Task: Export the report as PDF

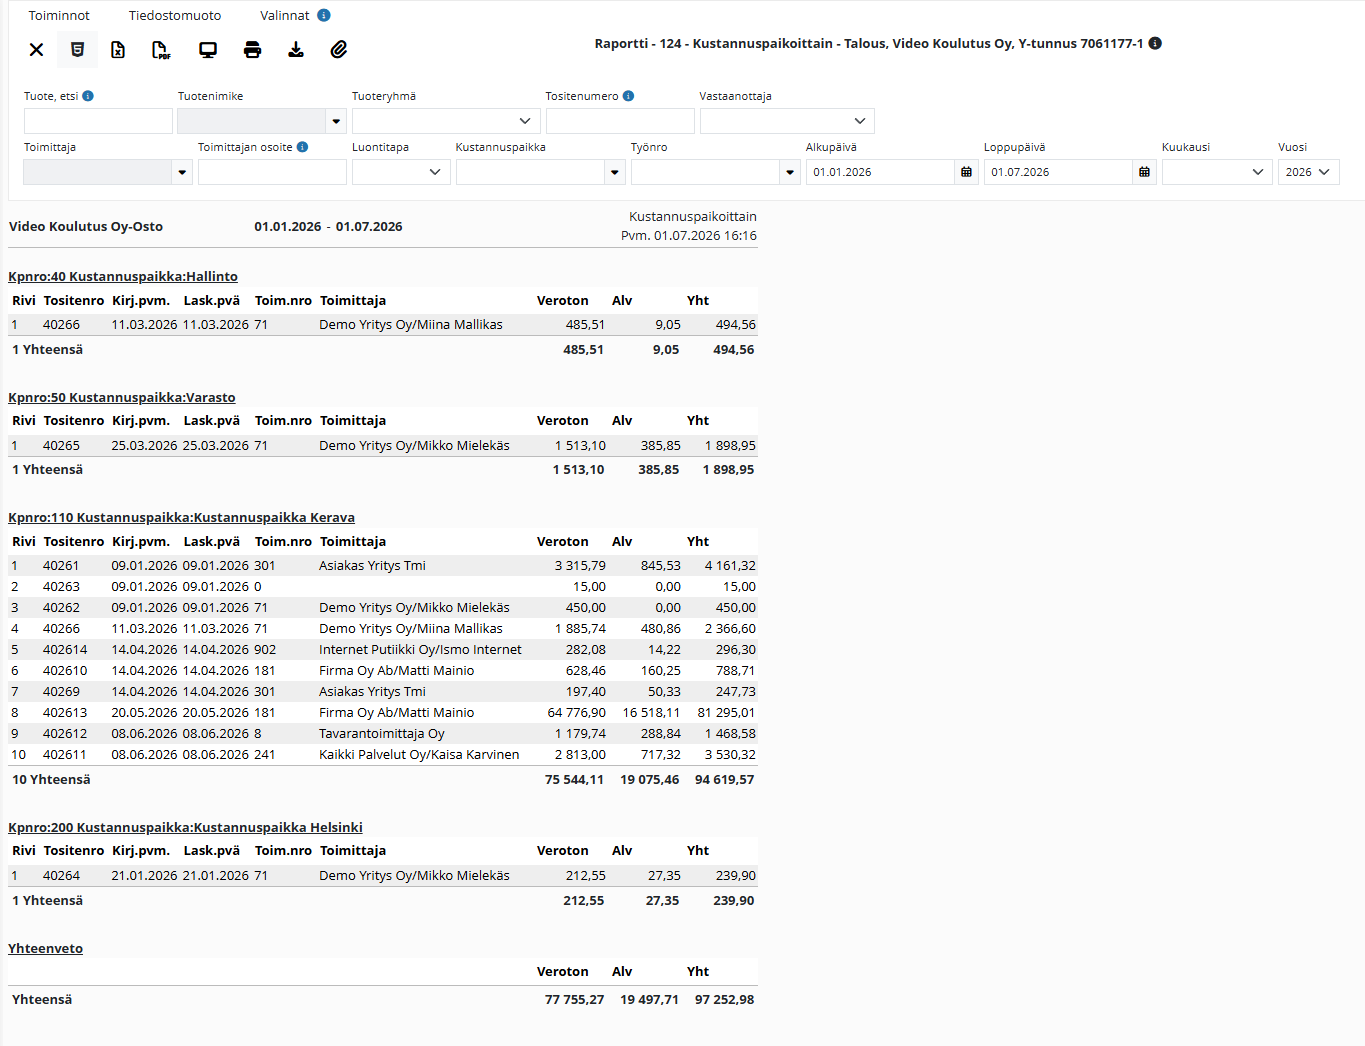Action: tap(161, 49)
